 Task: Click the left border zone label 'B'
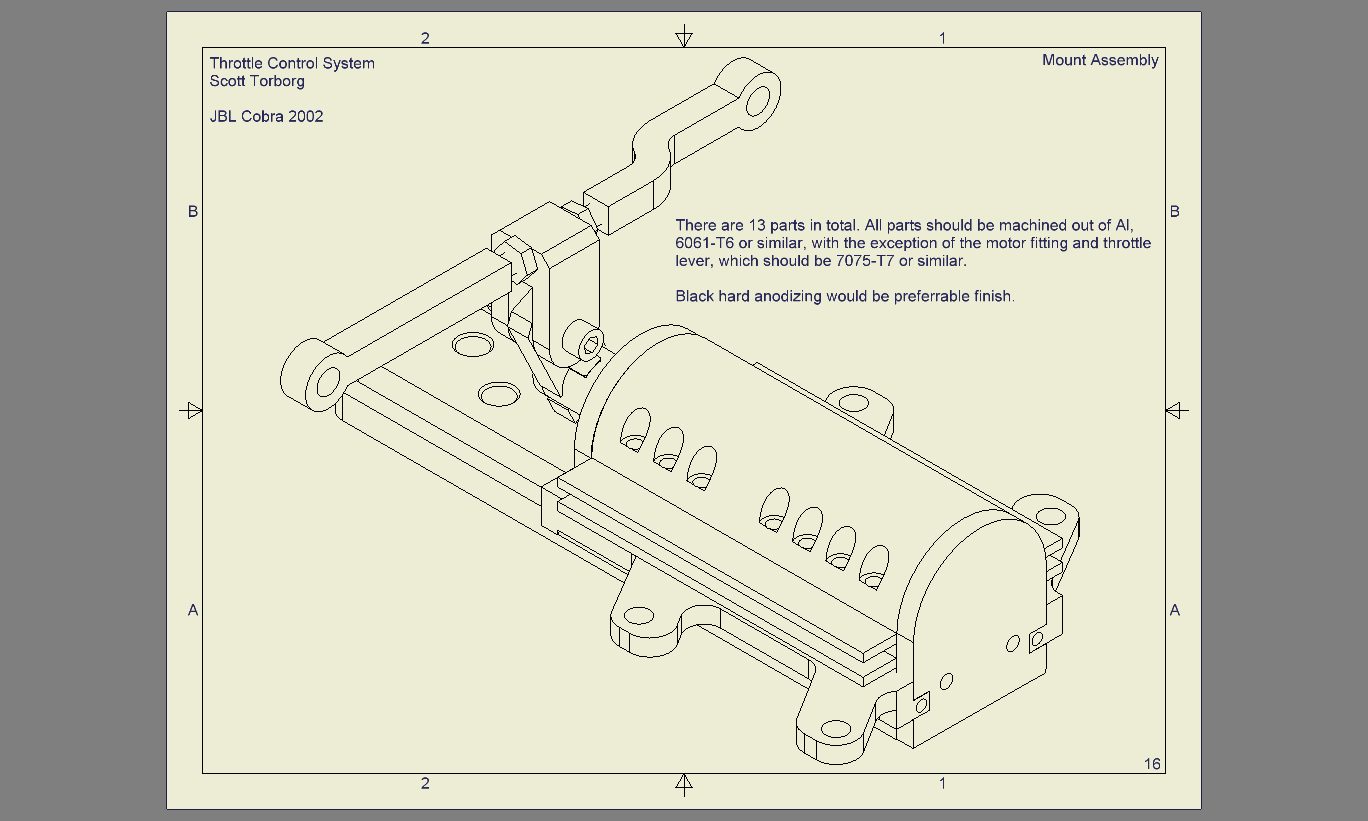193,211
